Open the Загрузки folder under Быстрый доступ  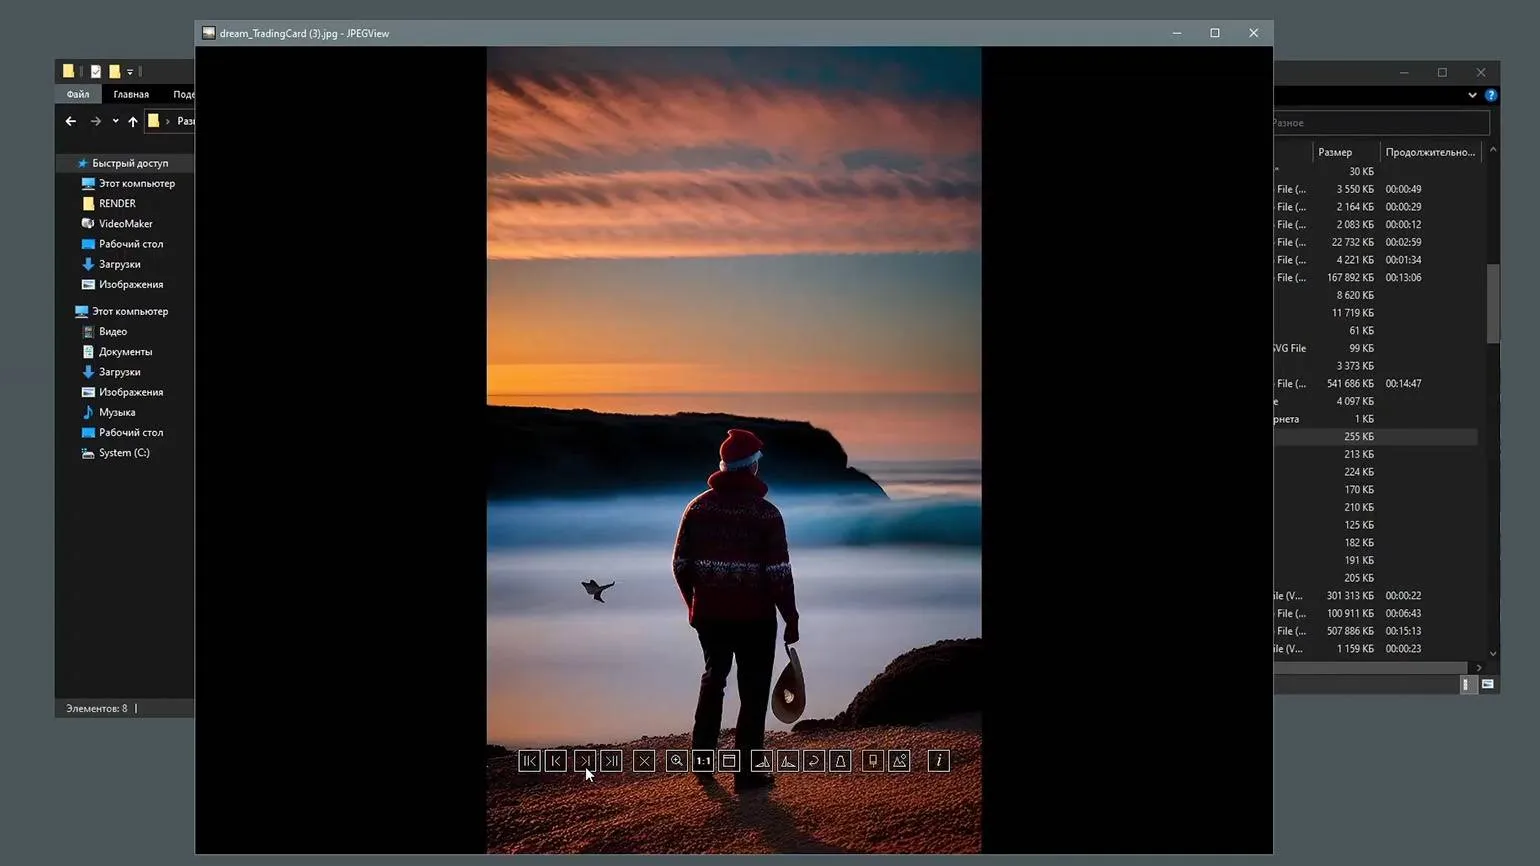click(119, 264)
